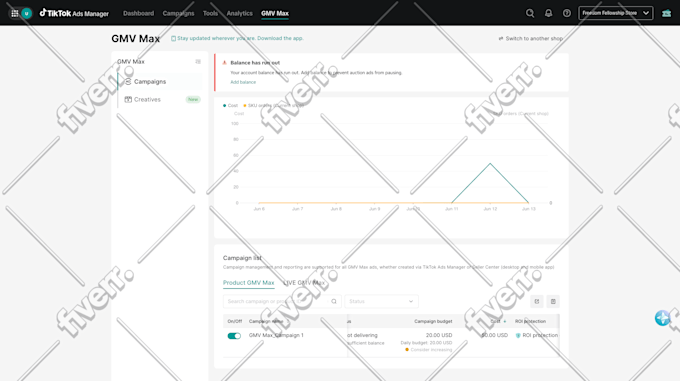Toggle the SKU orders legend in chart
Image resolution: width=680 pixels, height=381 pixels.
pyautogui.click(x=273, y=105)
